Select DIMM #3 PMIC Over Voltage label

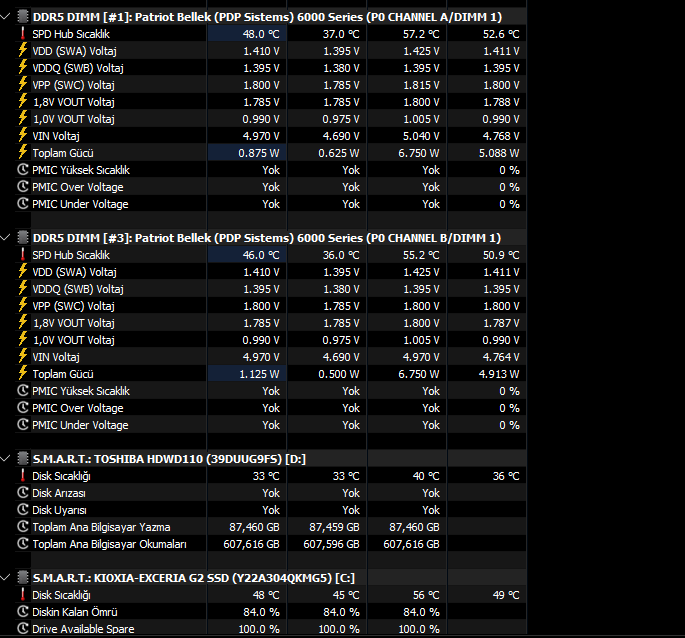(78, 409)
